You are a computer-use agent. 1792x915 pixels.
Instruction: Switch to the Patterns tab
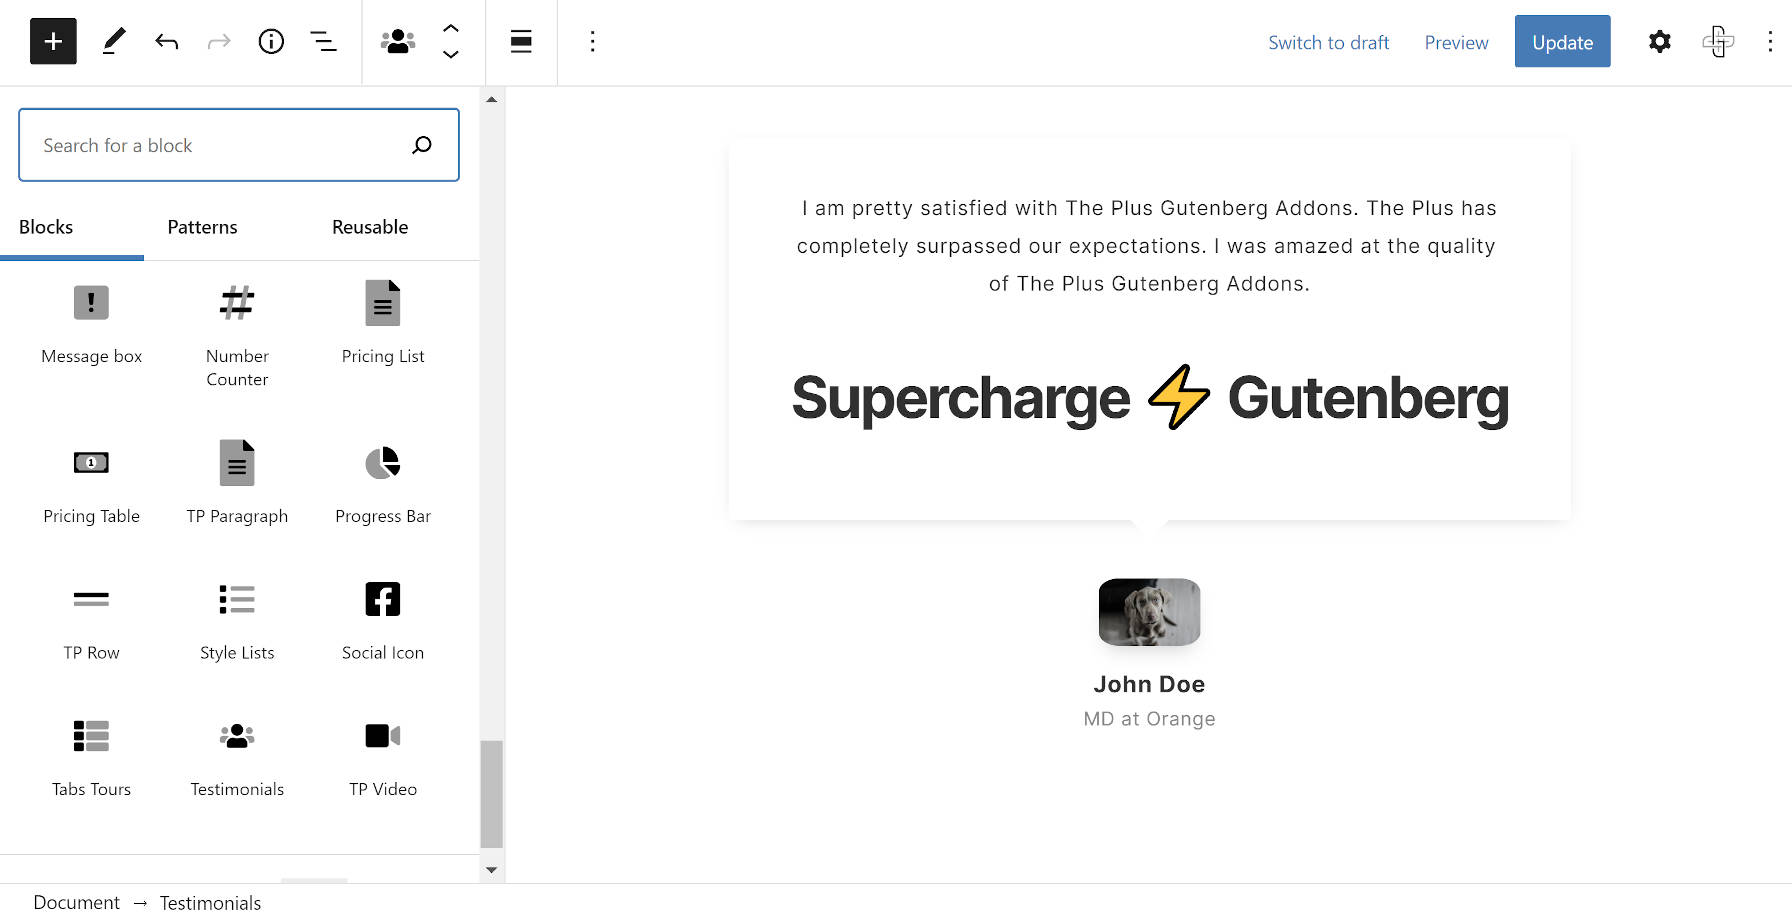point(202,227)
